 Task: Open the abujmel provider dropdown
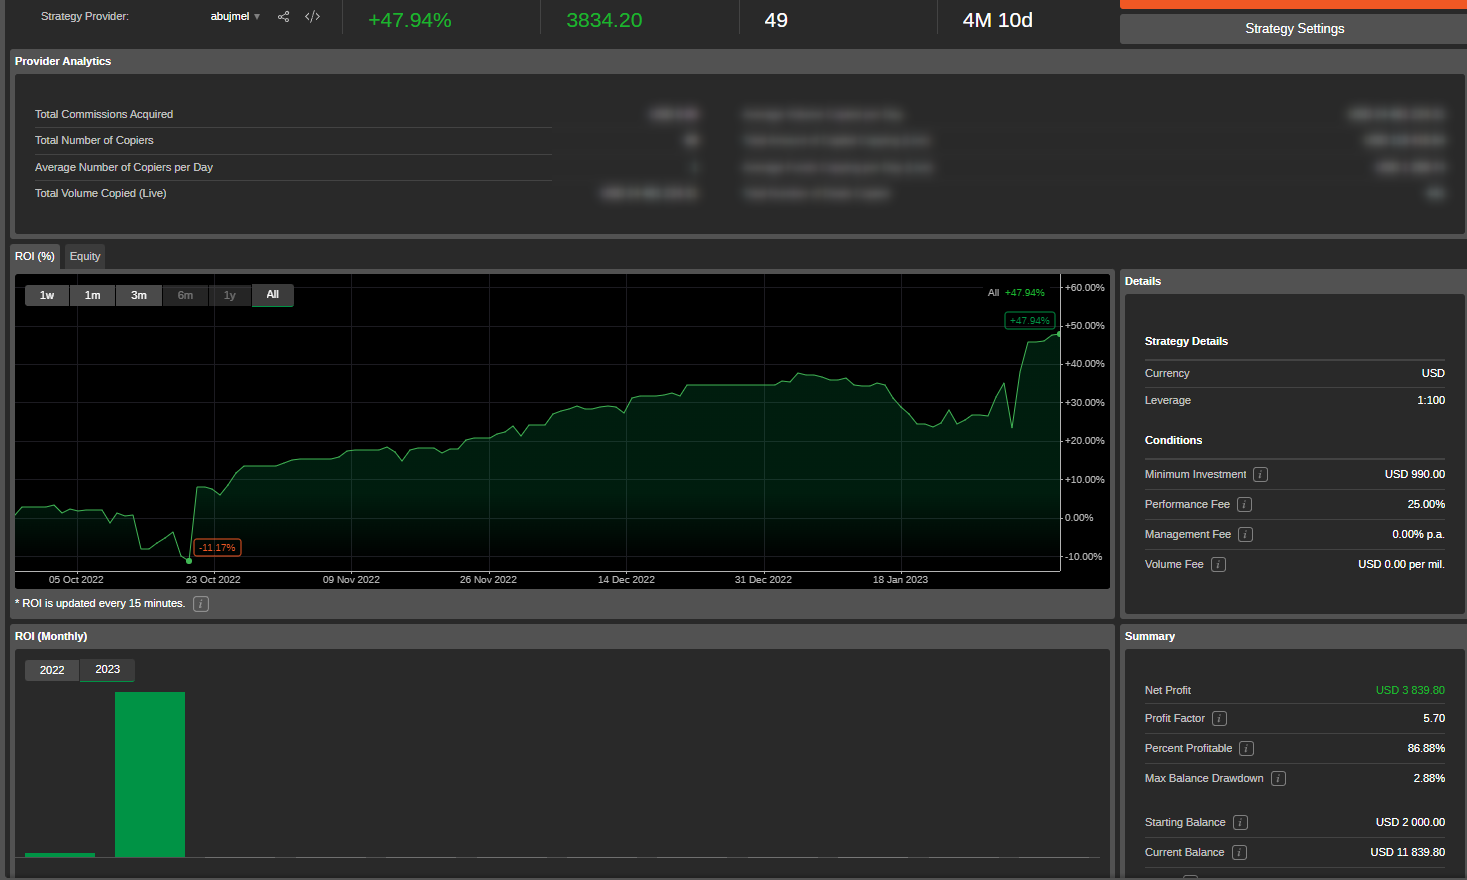(x=235, y=17)
